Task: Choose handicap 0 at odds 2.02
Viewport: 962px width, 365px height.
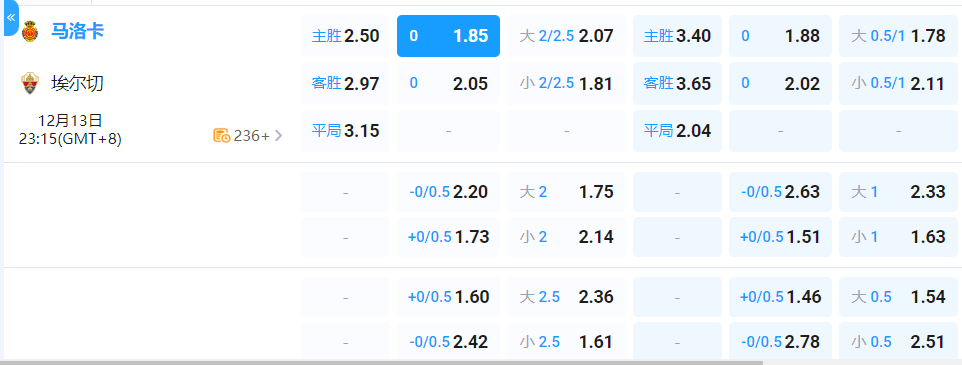Action: pyautogui.click(x=780, y=83)
